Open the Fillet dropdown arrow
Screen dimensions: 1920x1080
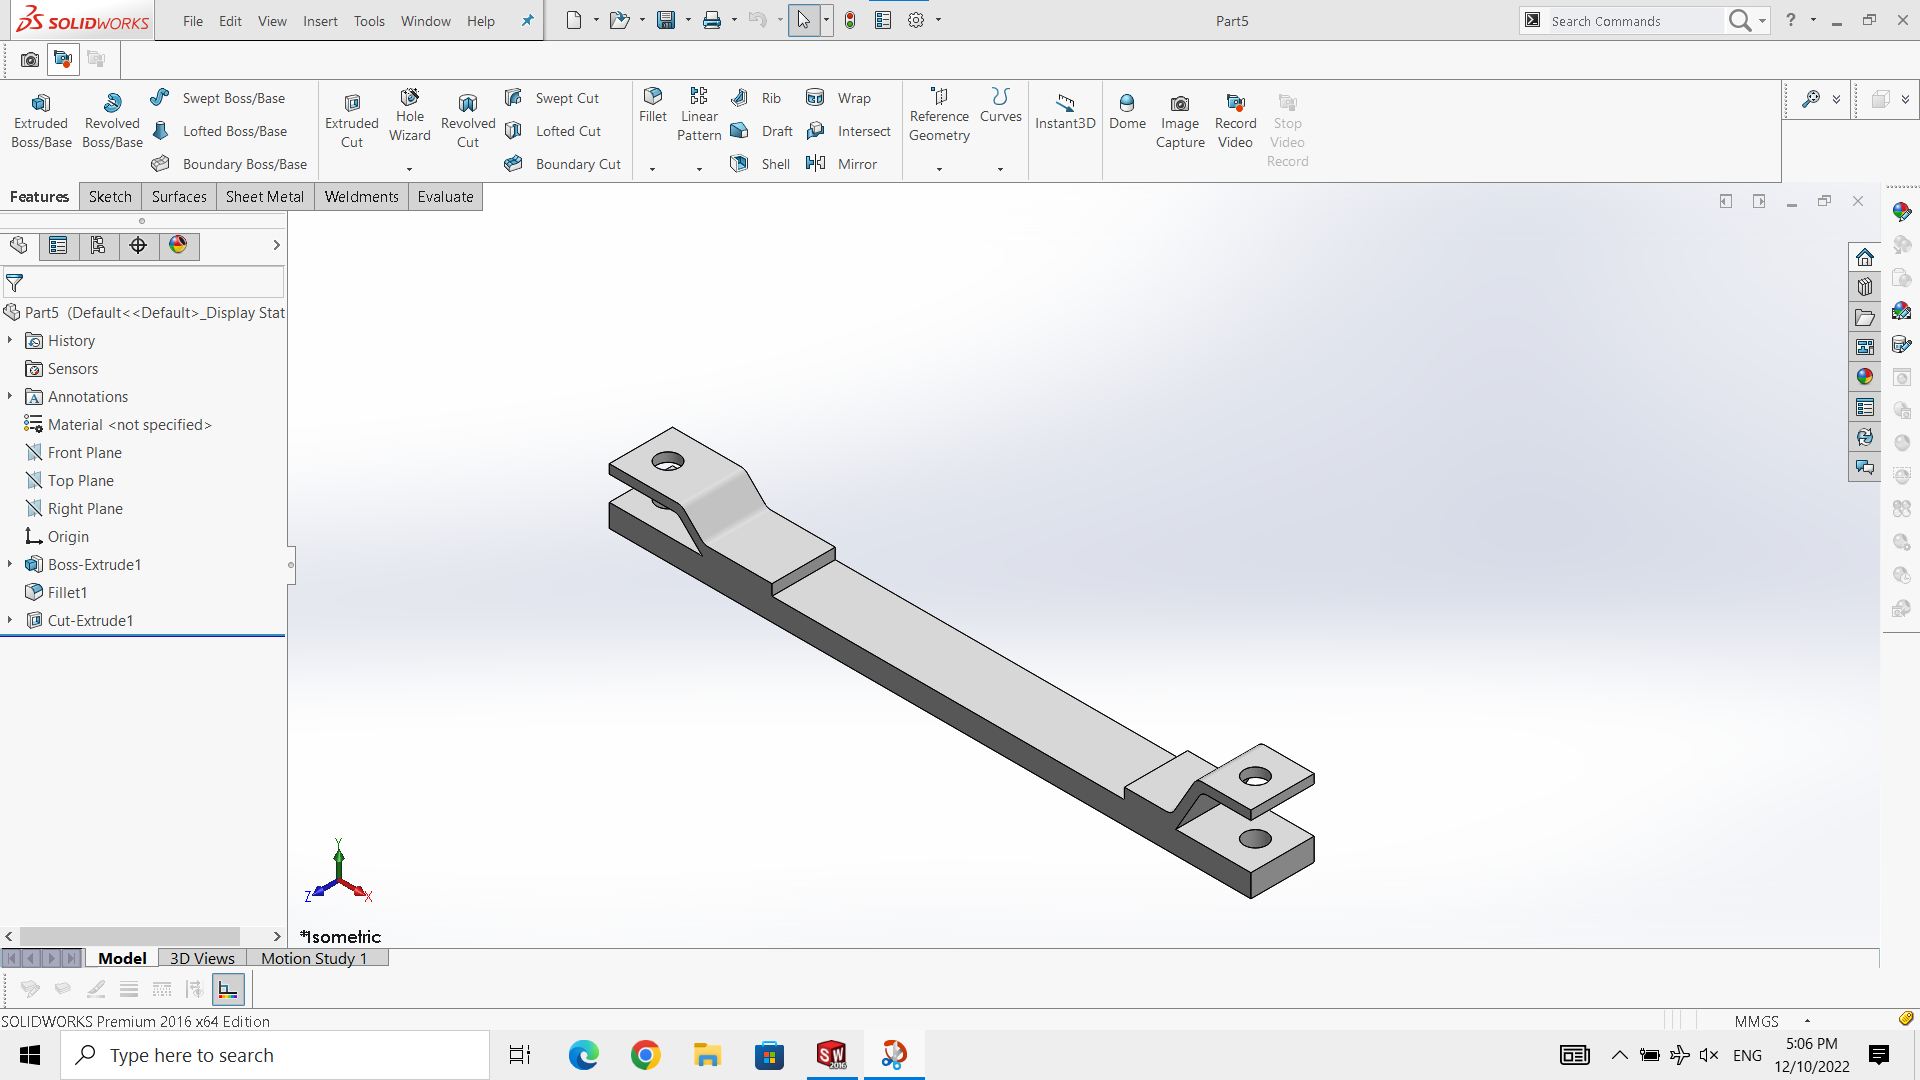(x=652, y=169)
